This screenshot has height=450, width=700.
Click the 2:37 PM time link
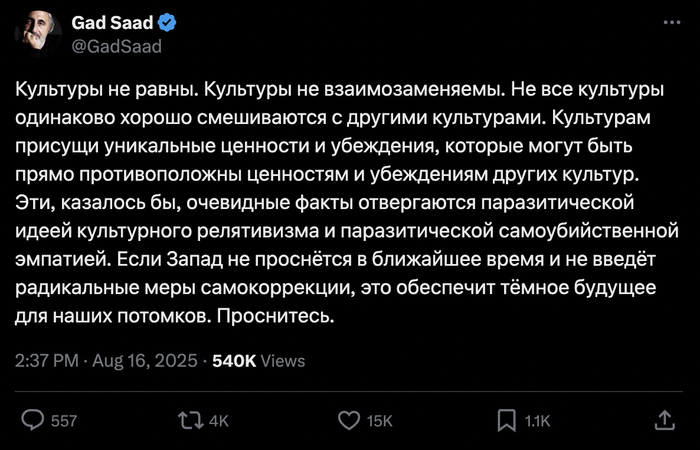tap(45, 360)
